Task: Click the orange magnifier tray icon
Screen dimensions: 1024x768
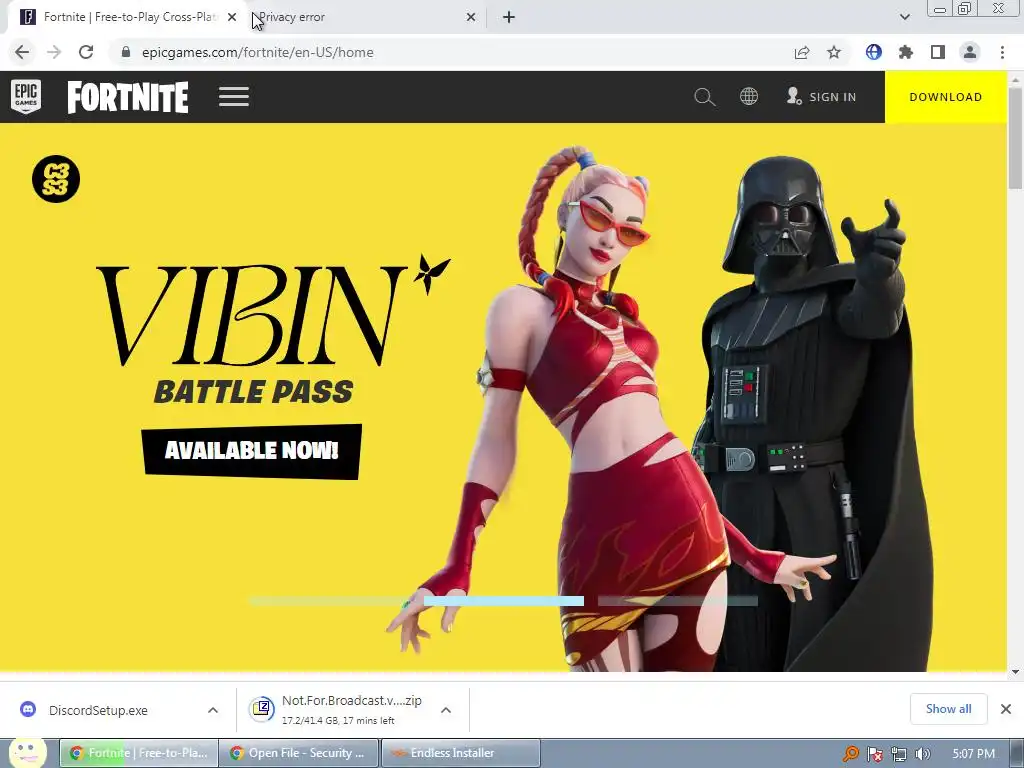Action: [851, 754]
